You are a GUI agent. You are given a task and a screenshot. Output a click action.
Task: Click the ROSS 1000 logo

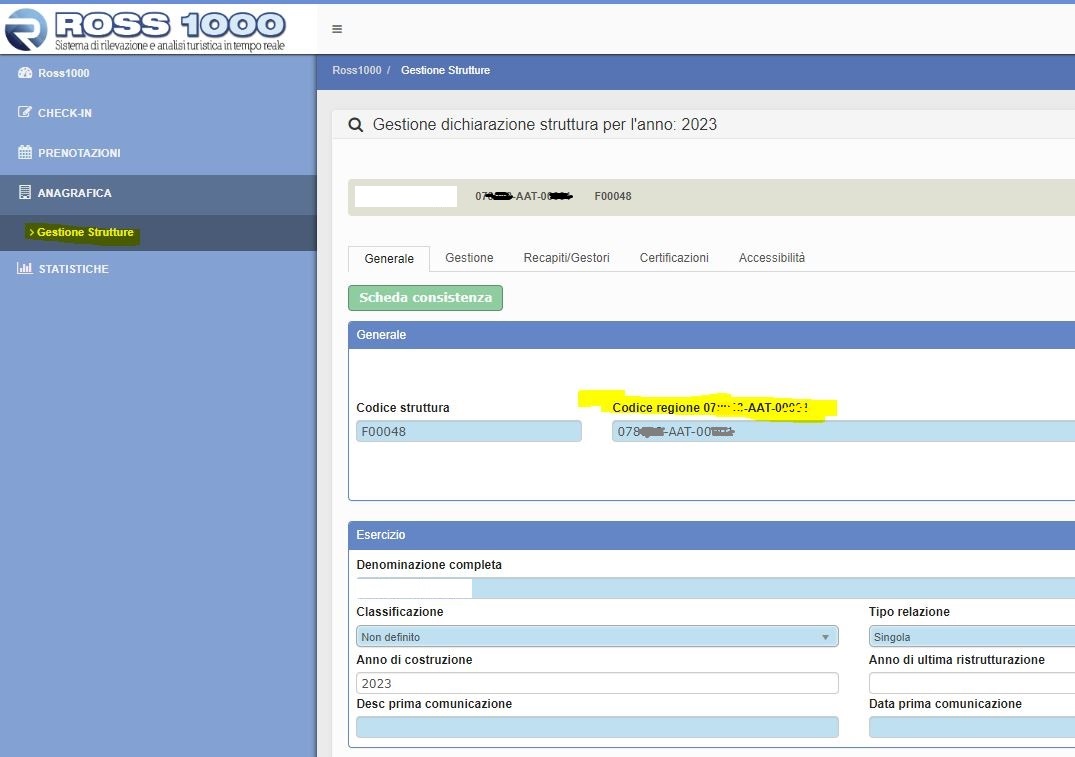coord(145,29)
